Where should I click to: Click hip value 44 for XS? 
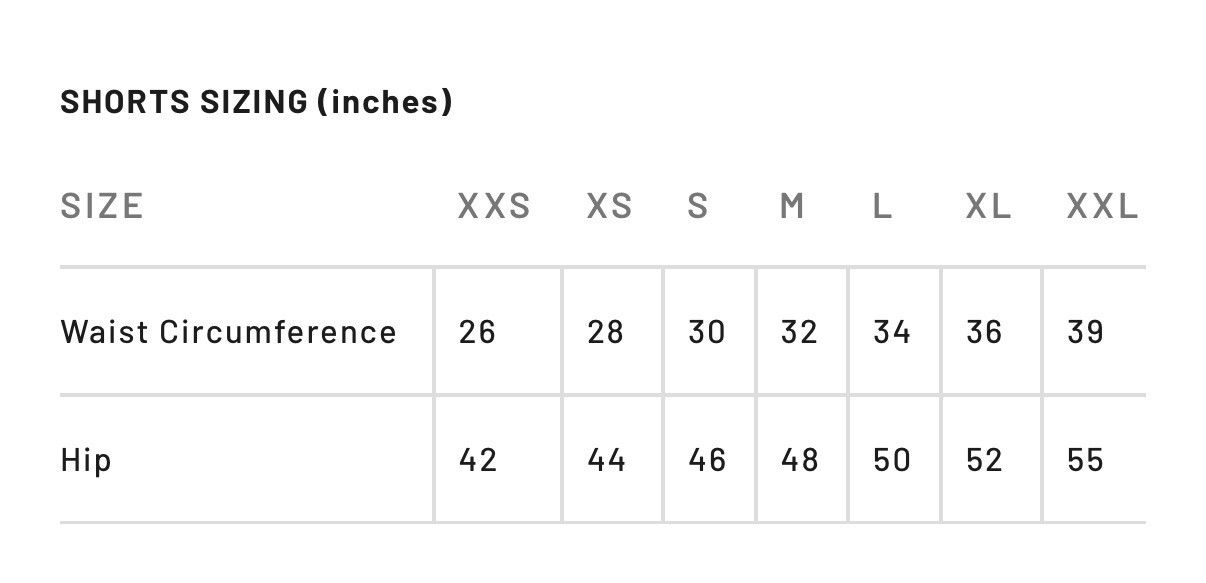[606, 460]
